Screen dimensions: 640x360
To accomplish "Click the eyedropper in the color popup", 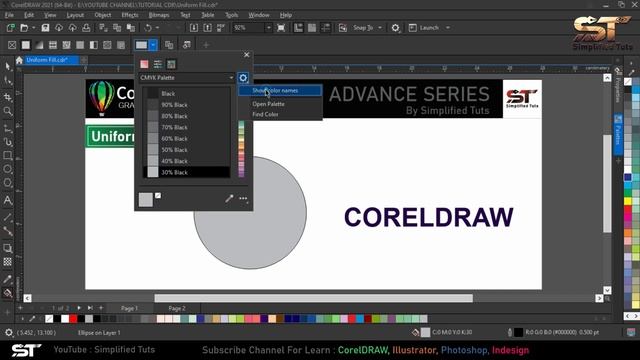I will coord(229,199).
